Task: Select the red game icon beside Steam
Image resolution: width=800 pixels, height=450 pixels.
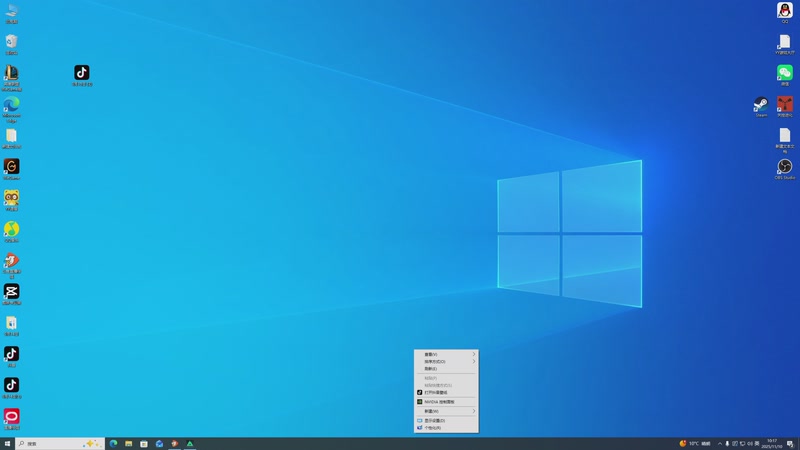Action: (785, 107)
